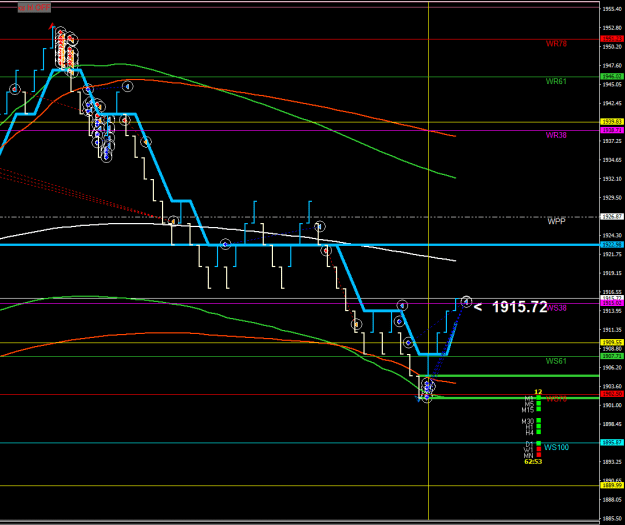Click the green H4 timeframe square
This screenshot has height=525, width=625.
click(x=539, y=432)
